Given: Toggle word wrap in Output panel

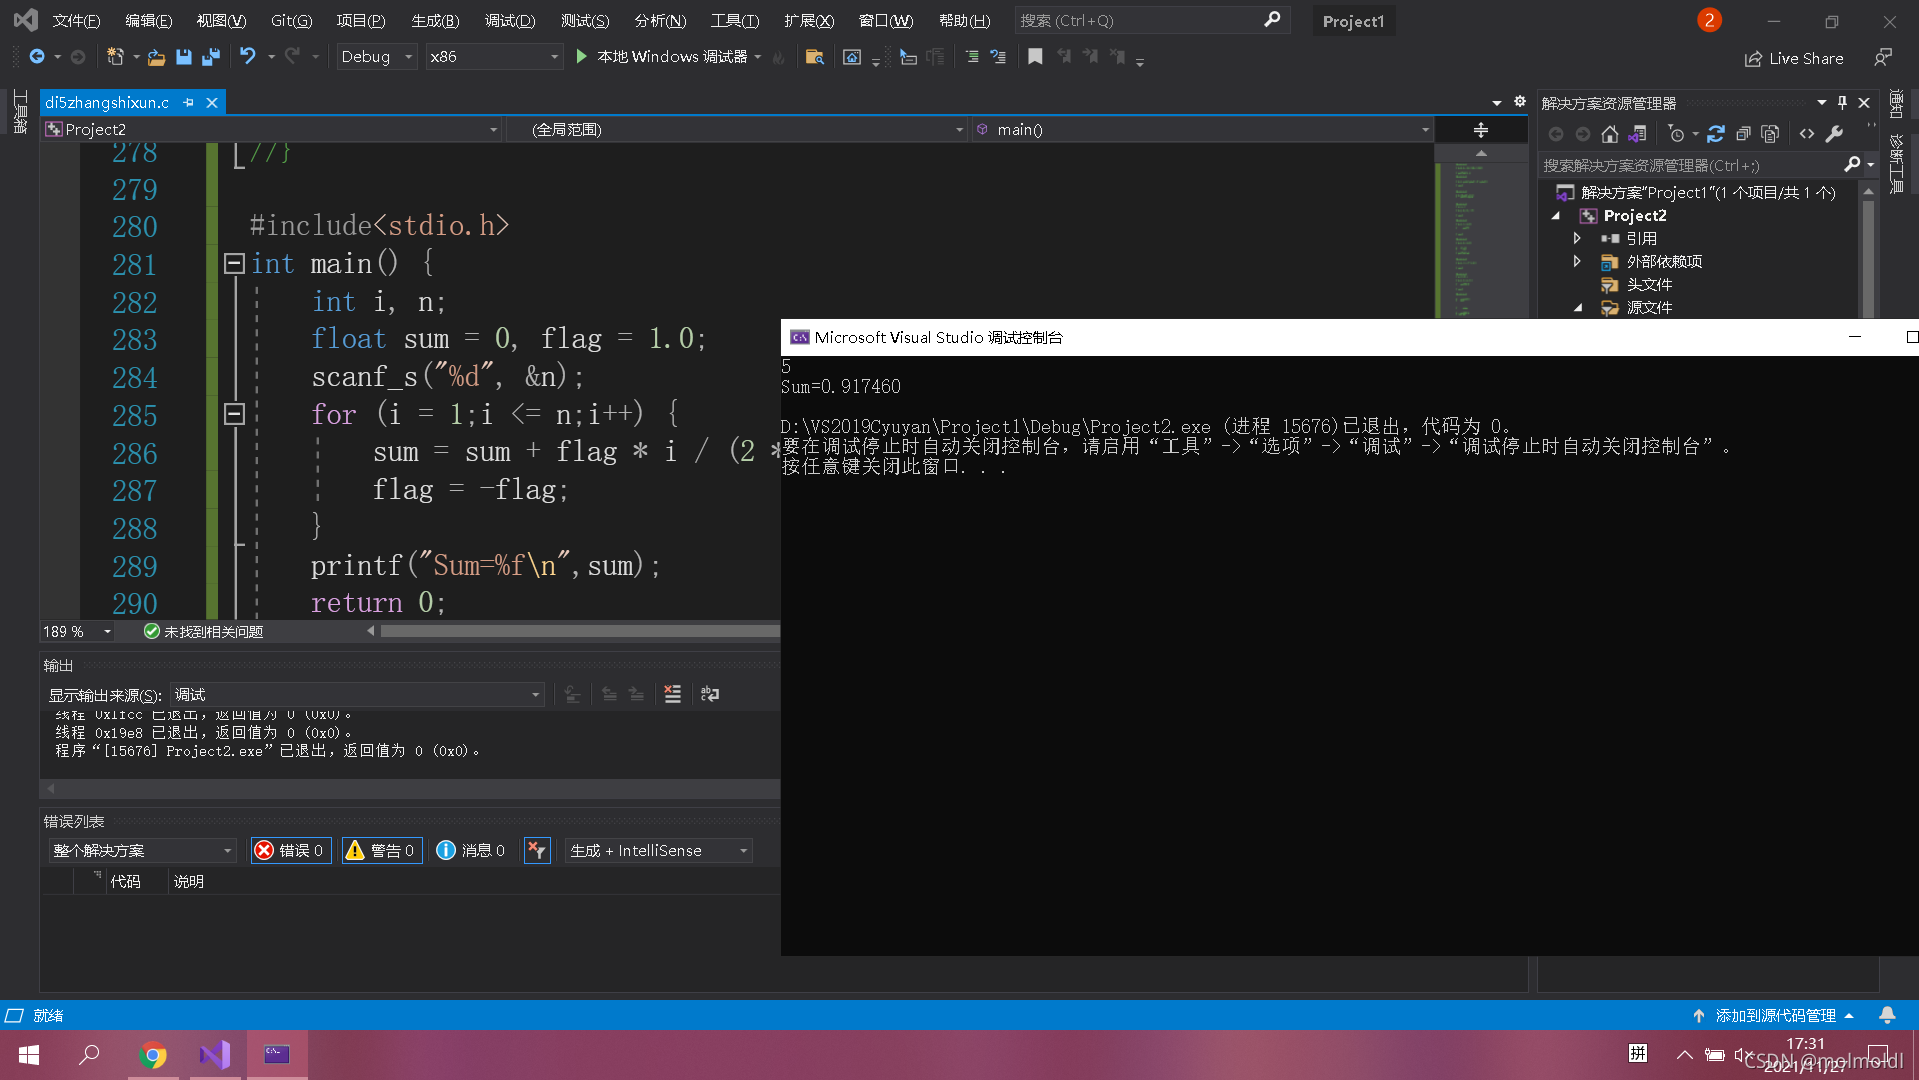Looking at the screenshot, I should pos(710,694).
